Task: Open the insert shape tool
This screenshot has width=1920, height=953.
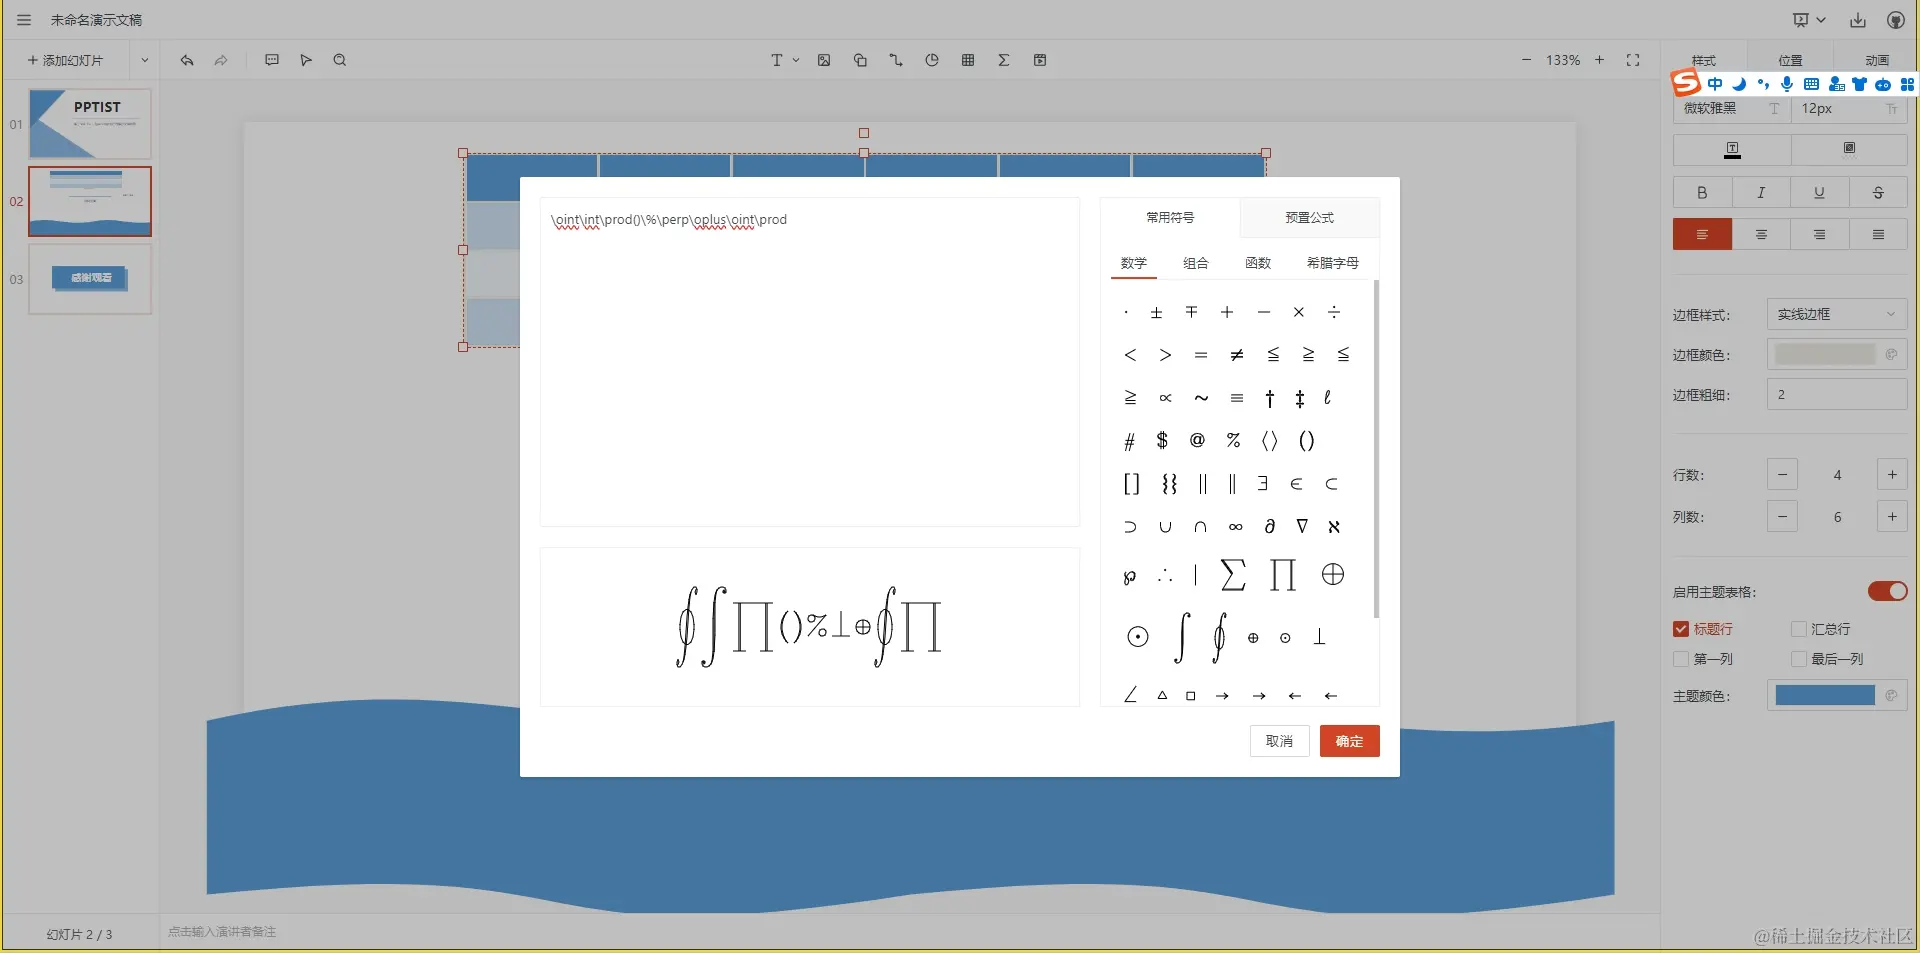Action: [x=860, y=60]
